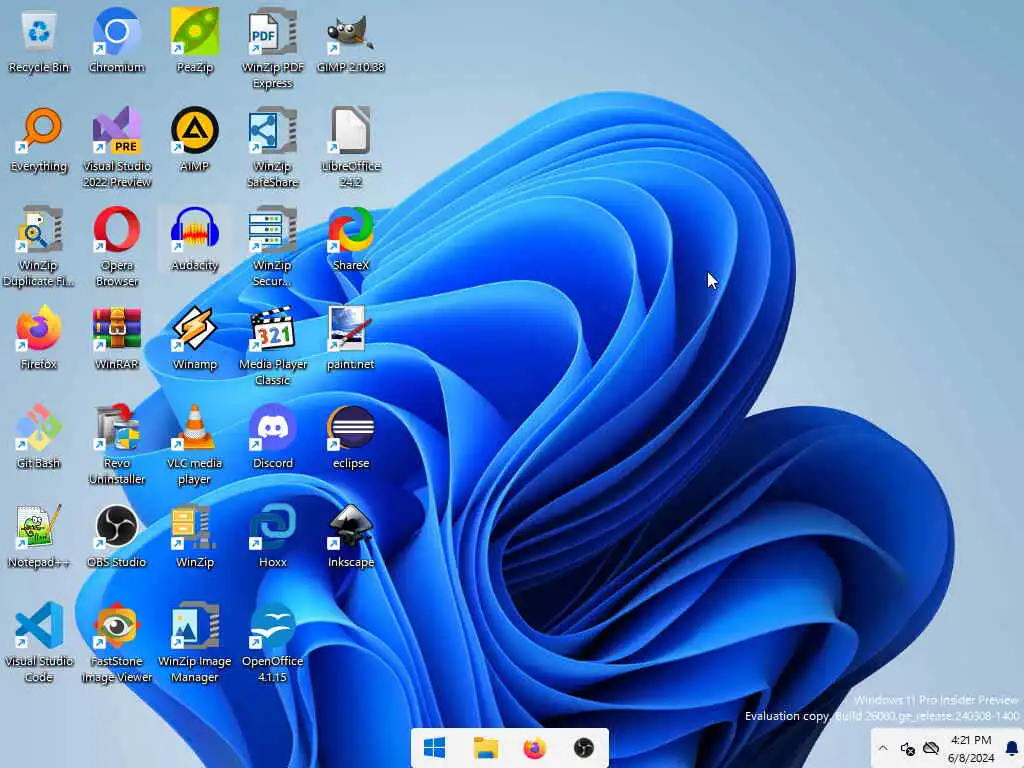
Task: Select Media Player Classic icon
Action: point(272,346)
